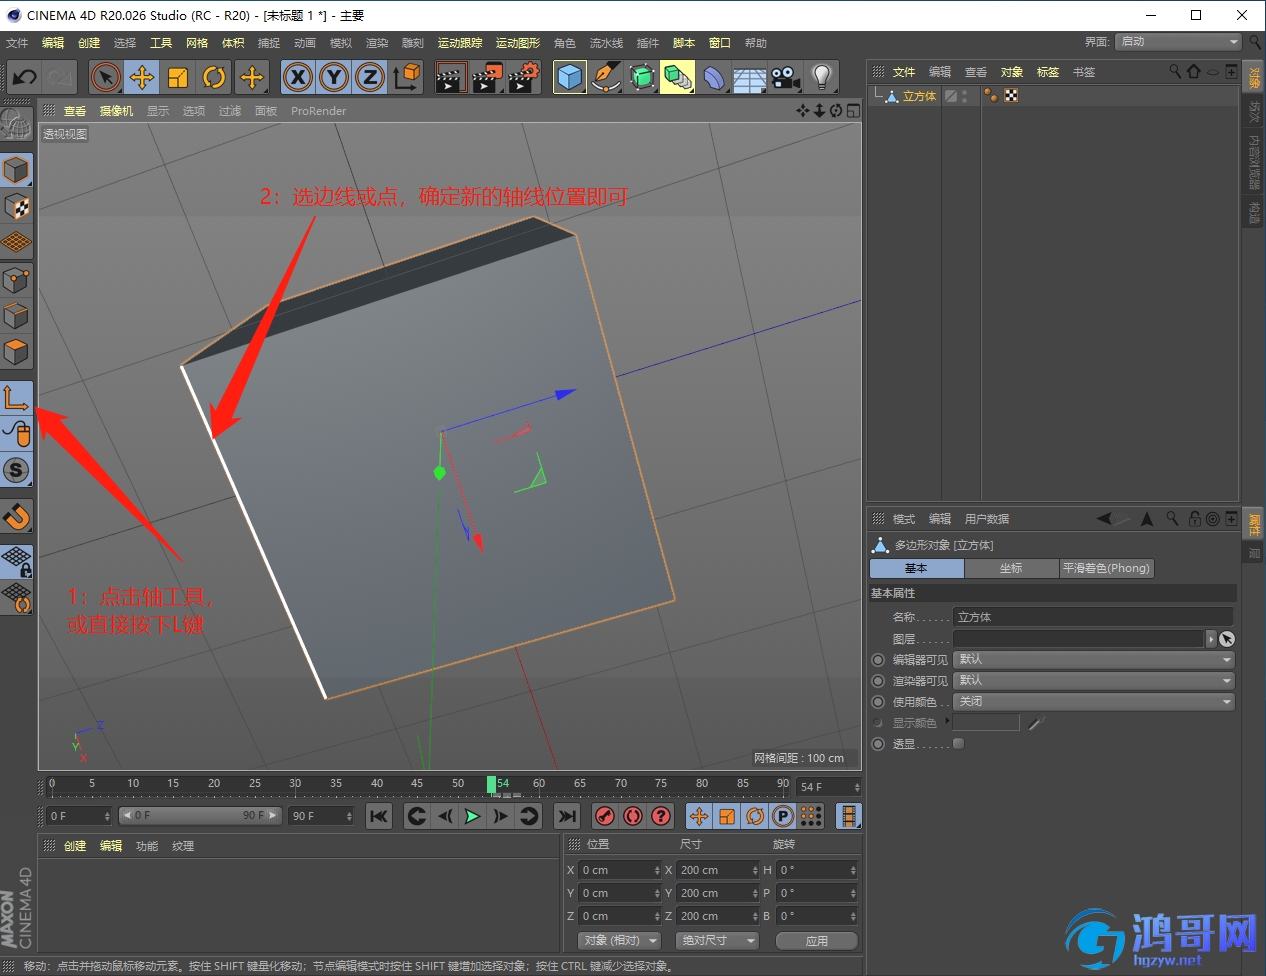The image size is (1266, 976).
Task: Open the 平滑着色(Phong) tab
Action: point(1106,568)
